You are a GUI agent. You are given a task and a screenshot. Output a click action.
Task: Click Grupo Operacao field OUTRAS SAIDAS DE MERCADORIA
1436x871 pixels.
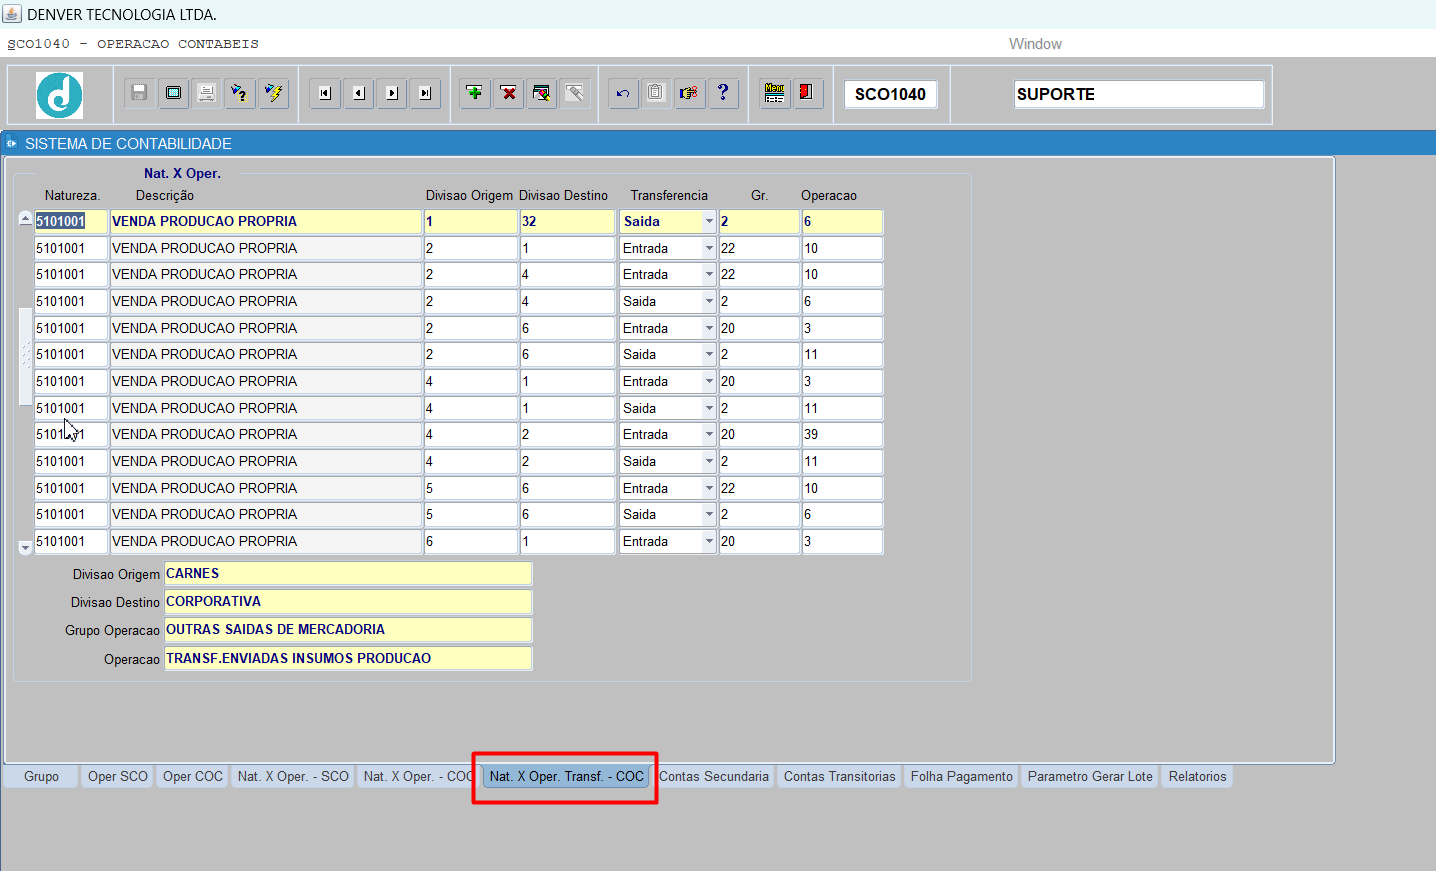(x=348, y=629)
